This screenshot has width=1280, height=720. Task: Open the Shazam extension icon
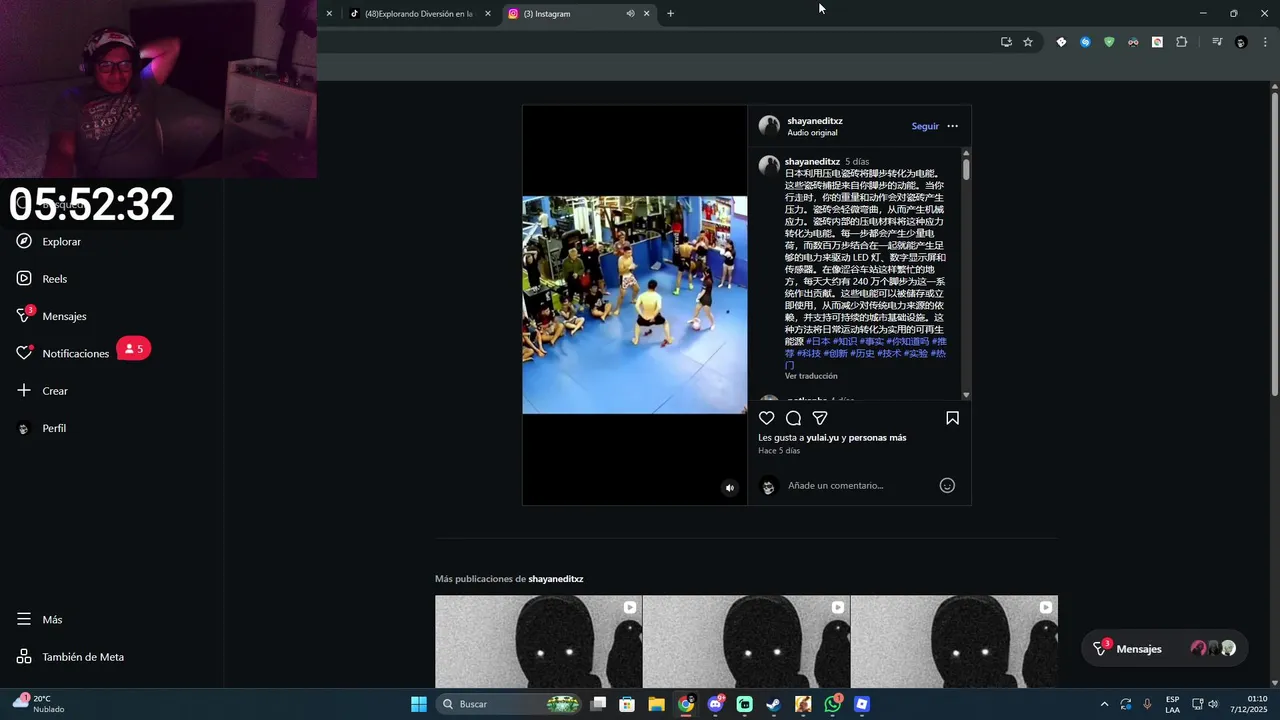(1085, 42)
